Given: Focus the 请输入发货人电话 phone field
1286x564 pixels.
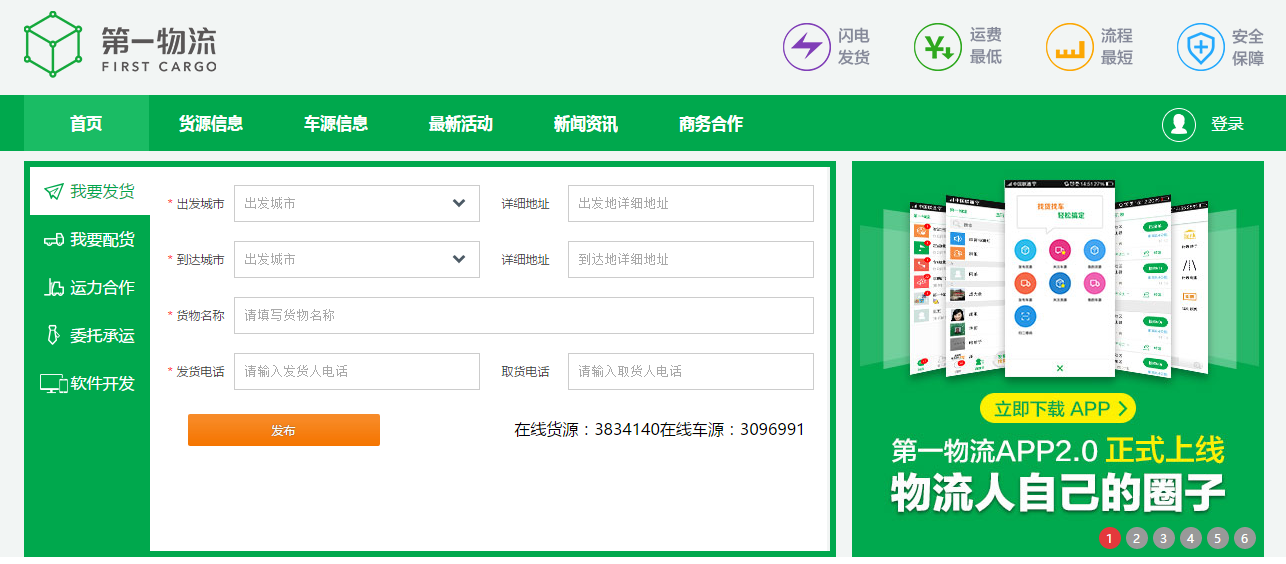Looking at the screenshot, I should (357, 371).
